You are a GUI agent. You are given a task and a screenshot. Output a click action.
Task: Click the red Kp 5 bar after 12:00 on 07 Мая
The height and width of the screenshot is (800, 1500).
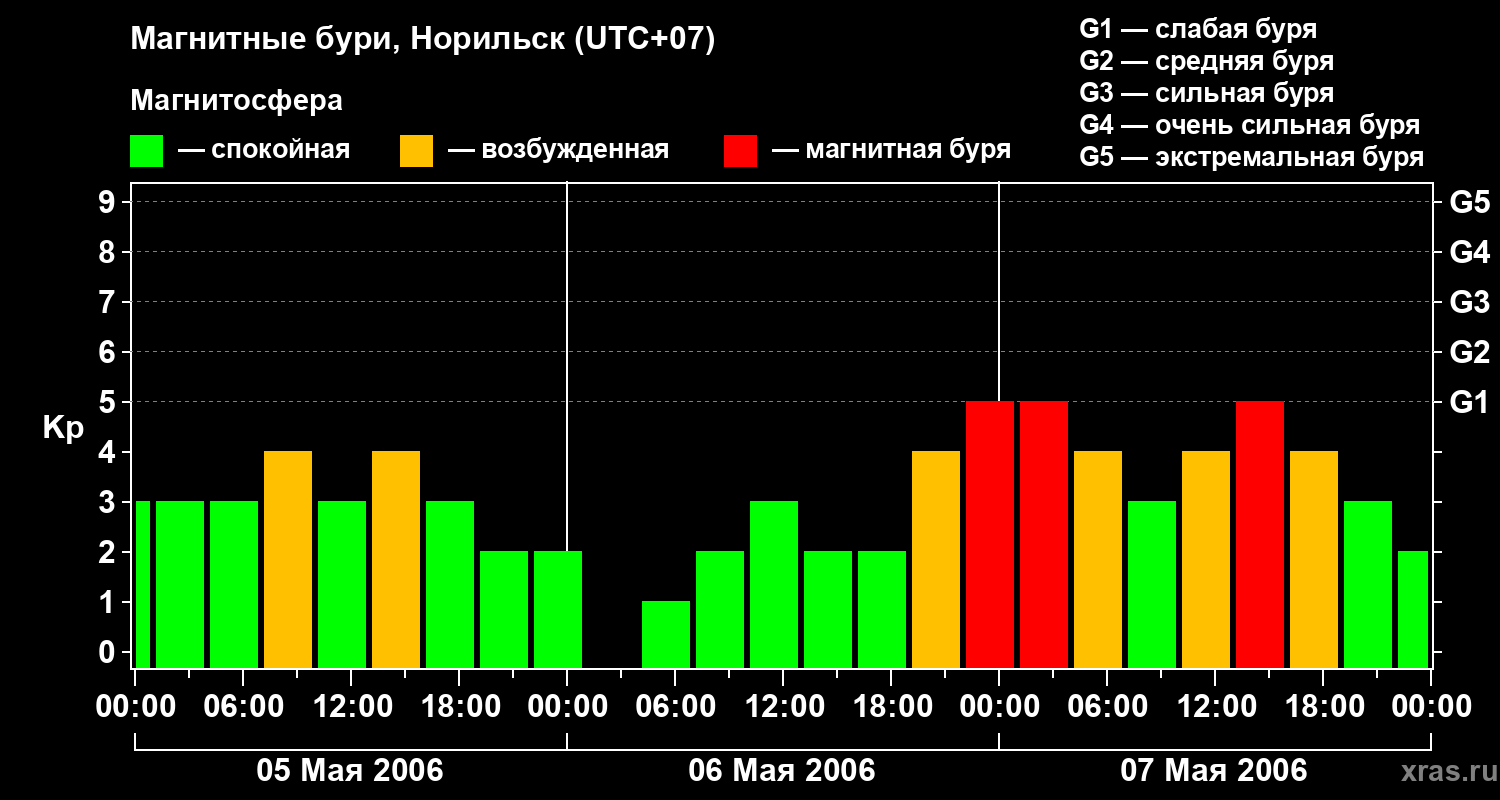point(1260,534)
